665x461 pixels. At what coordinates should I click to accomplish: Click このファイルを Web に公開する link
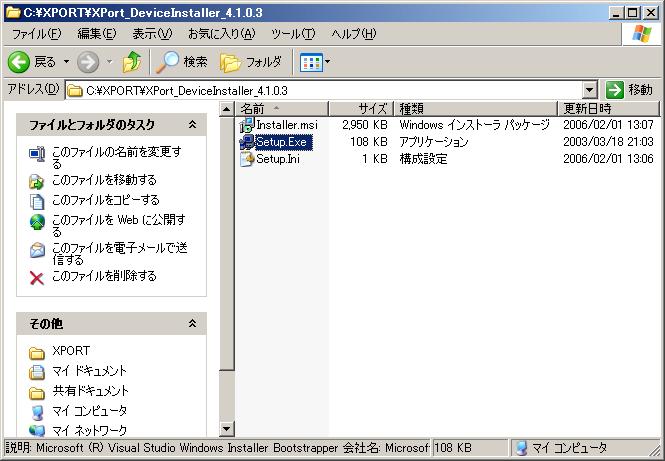pyautogui.click(x=119, y=225)
